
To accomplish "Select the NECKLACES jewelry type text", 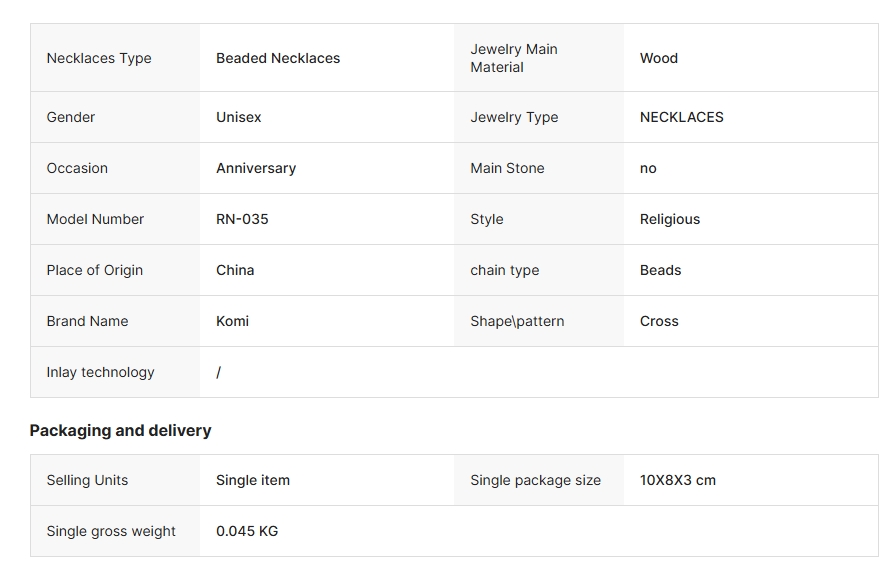I will point(681,117).
